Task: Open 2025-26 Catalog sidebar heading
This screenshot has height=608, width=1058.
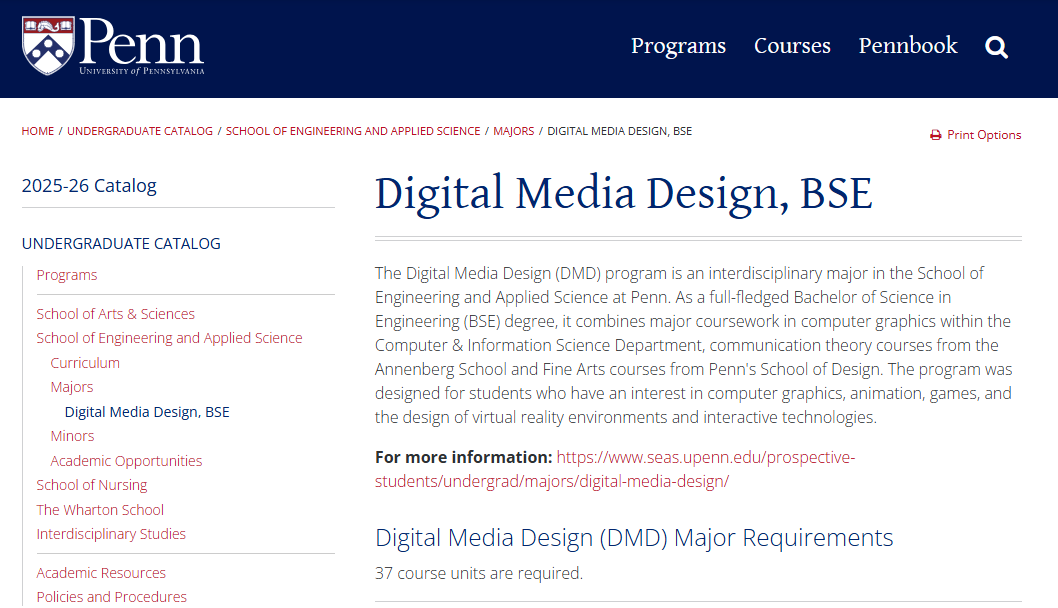Action: click(x=89, y=186)
